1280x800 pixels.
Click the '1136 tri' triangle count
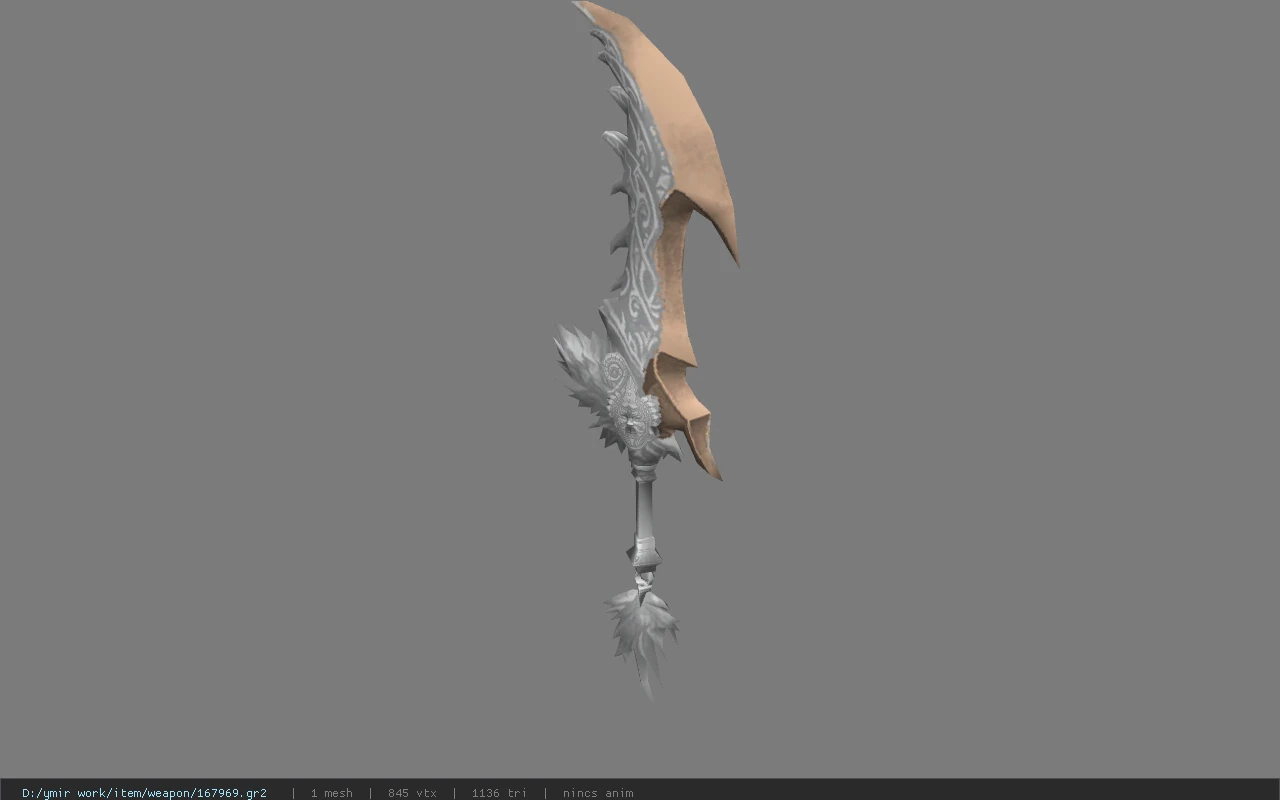(499, 793)
